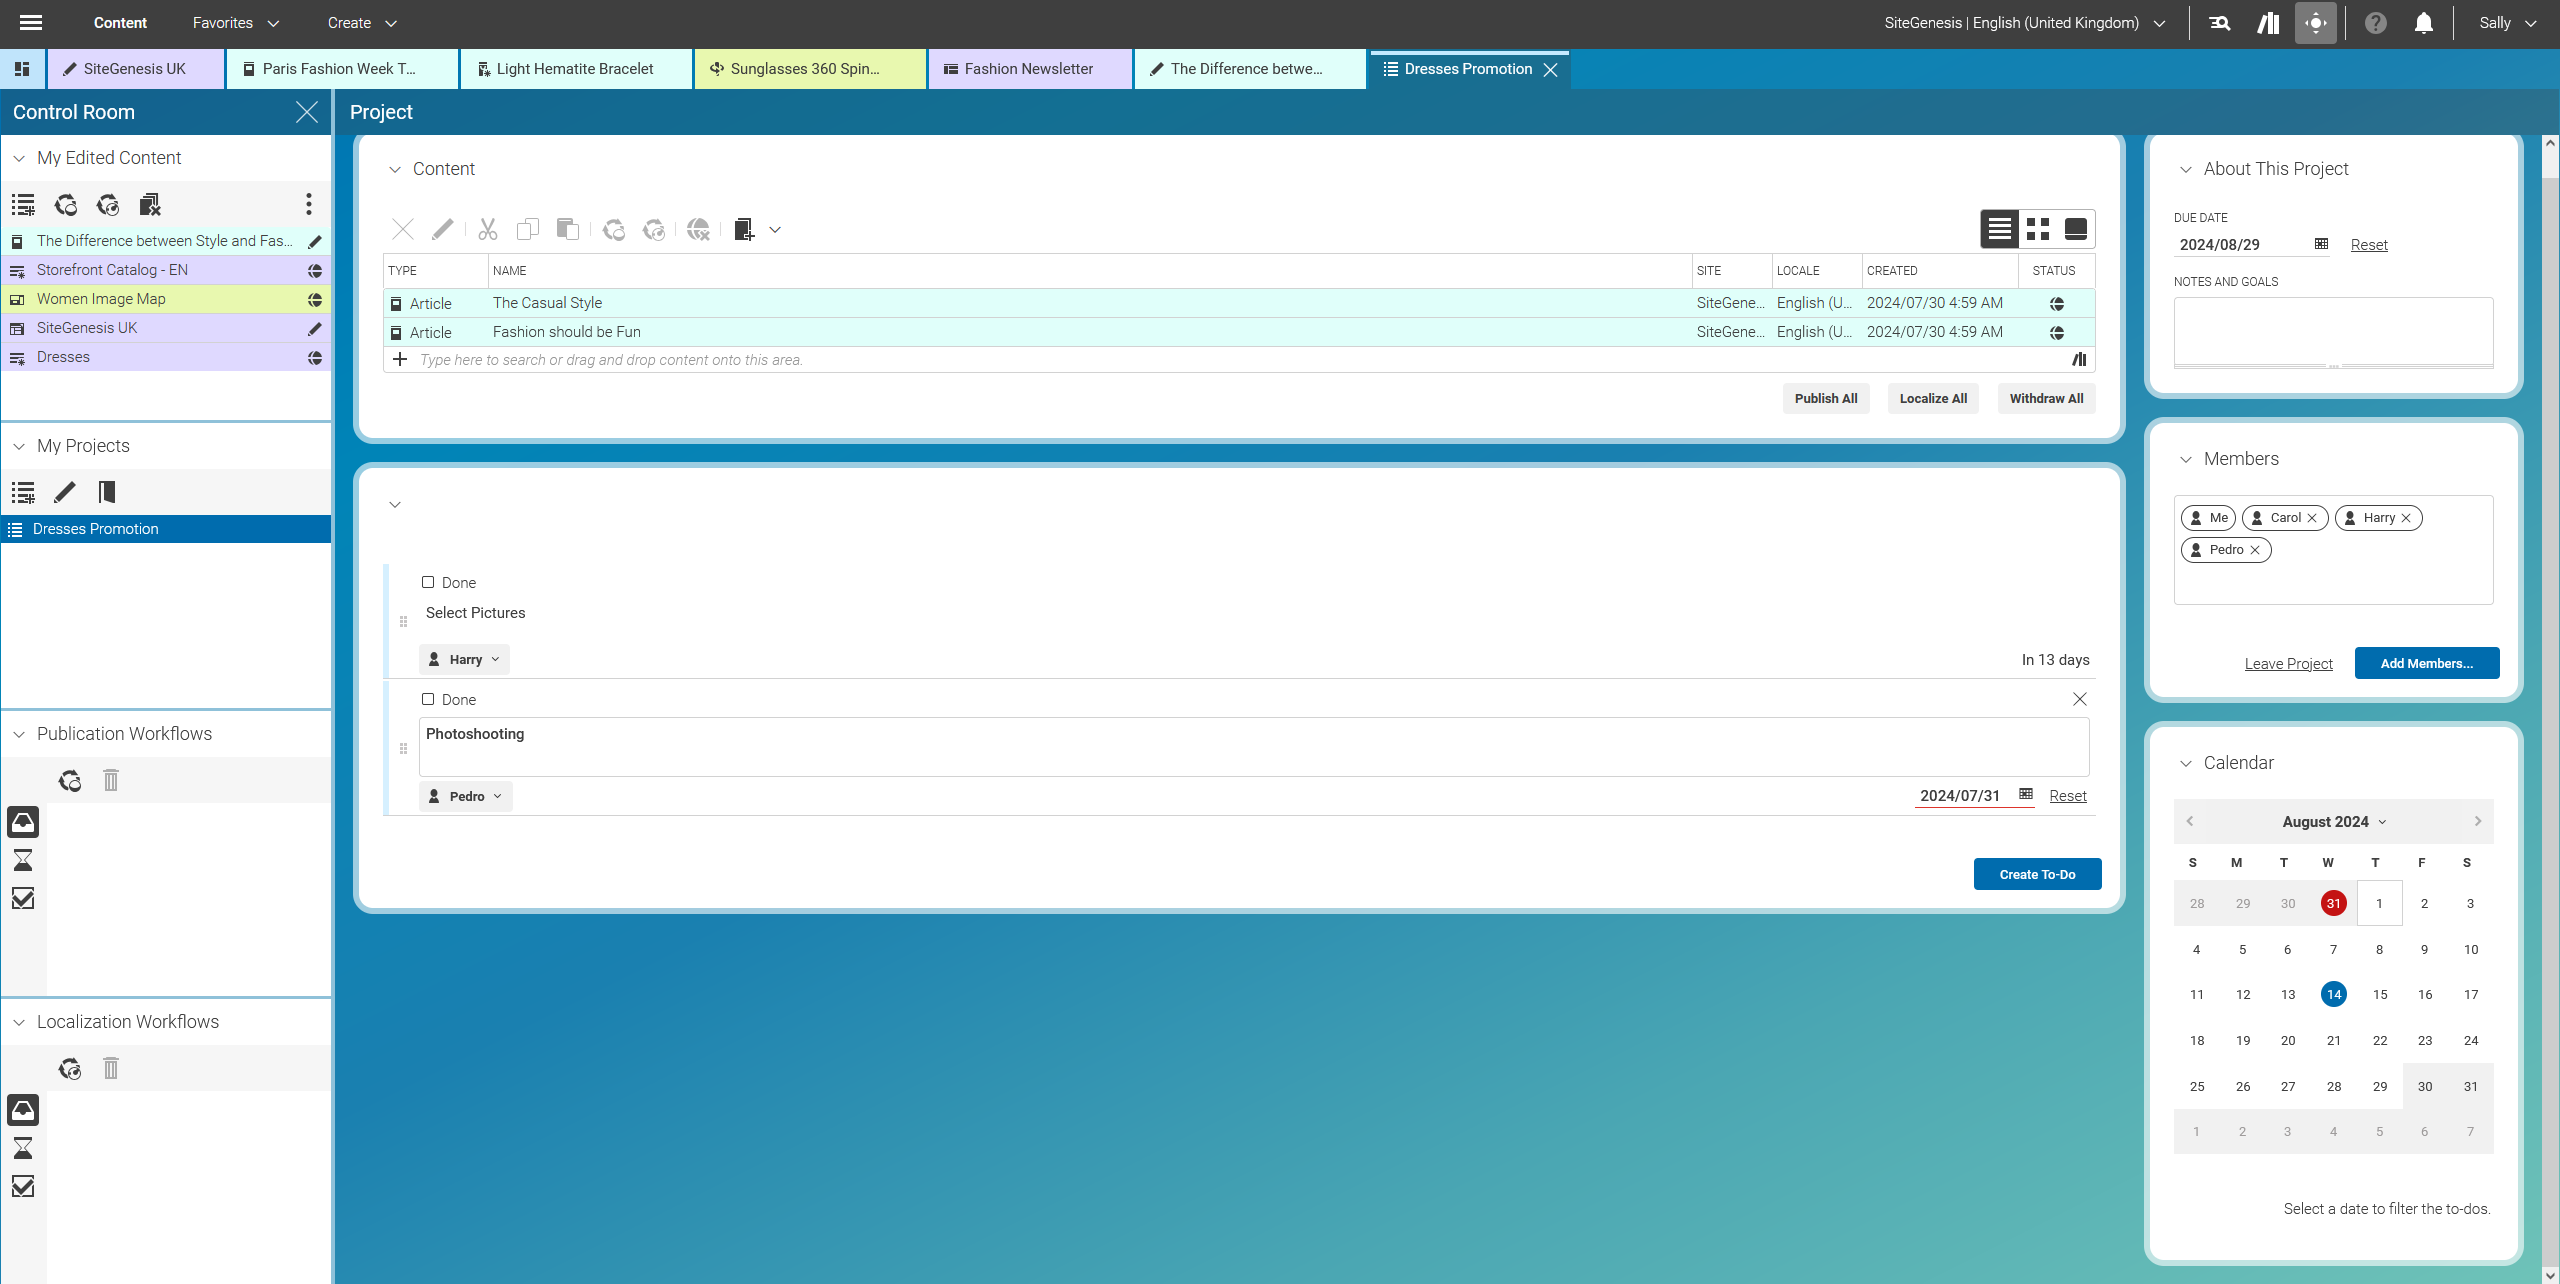2560x1284 pixels.
Task: Click the Create To-Do button
Action: coord(2036,874)
